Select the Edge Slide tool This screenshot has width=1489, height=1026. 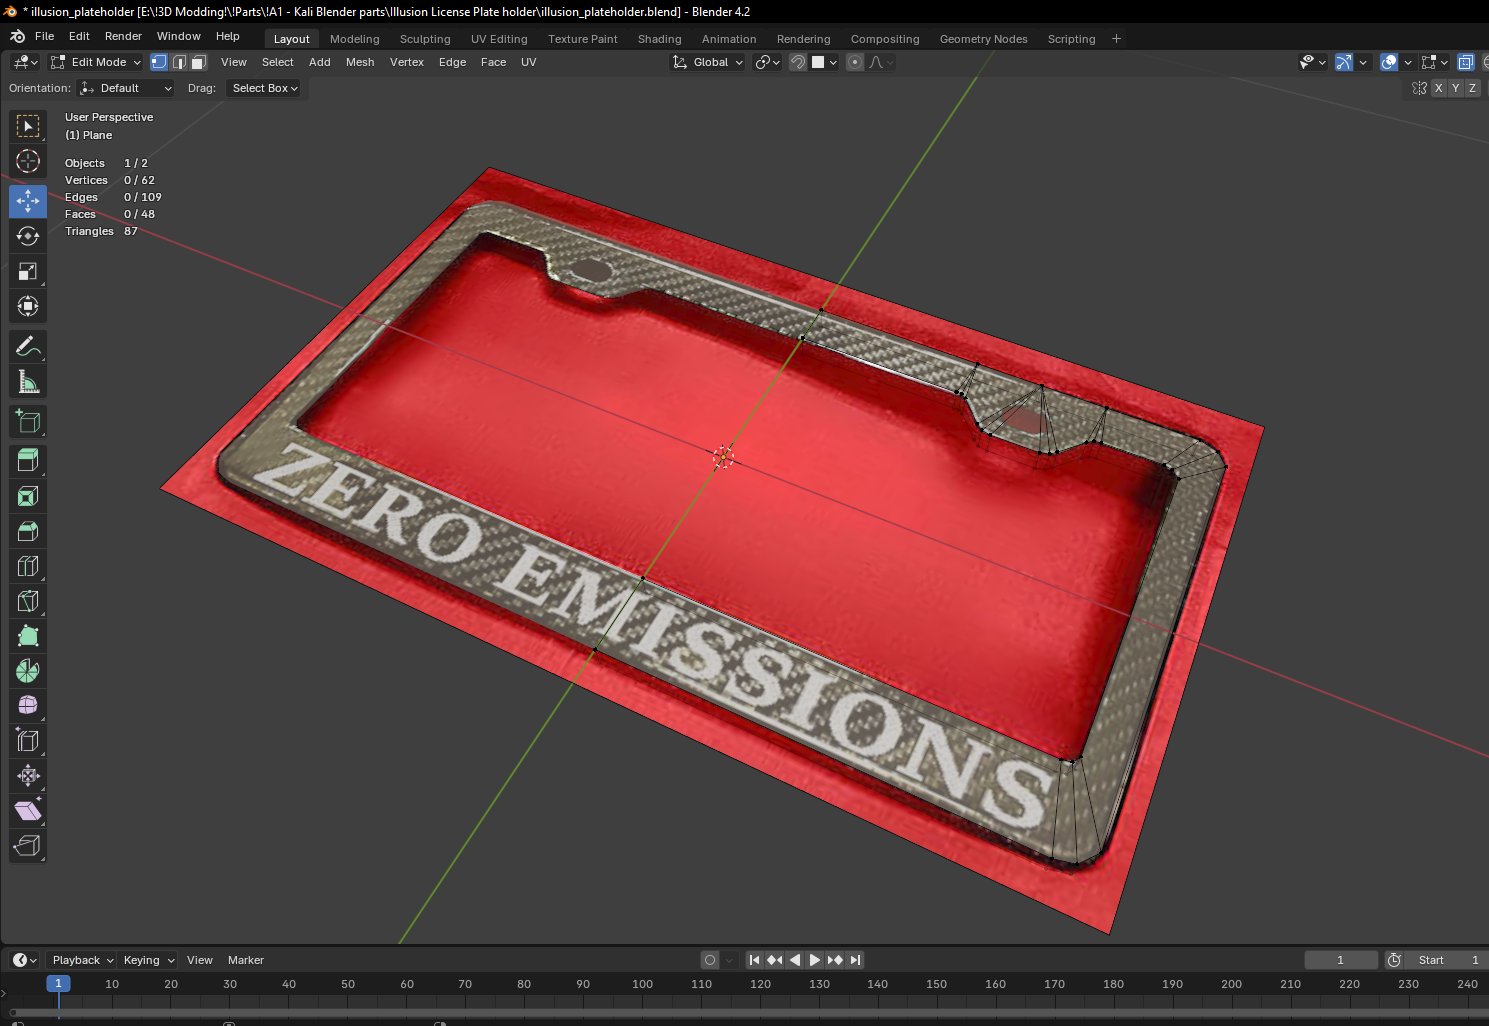point(28,741)
